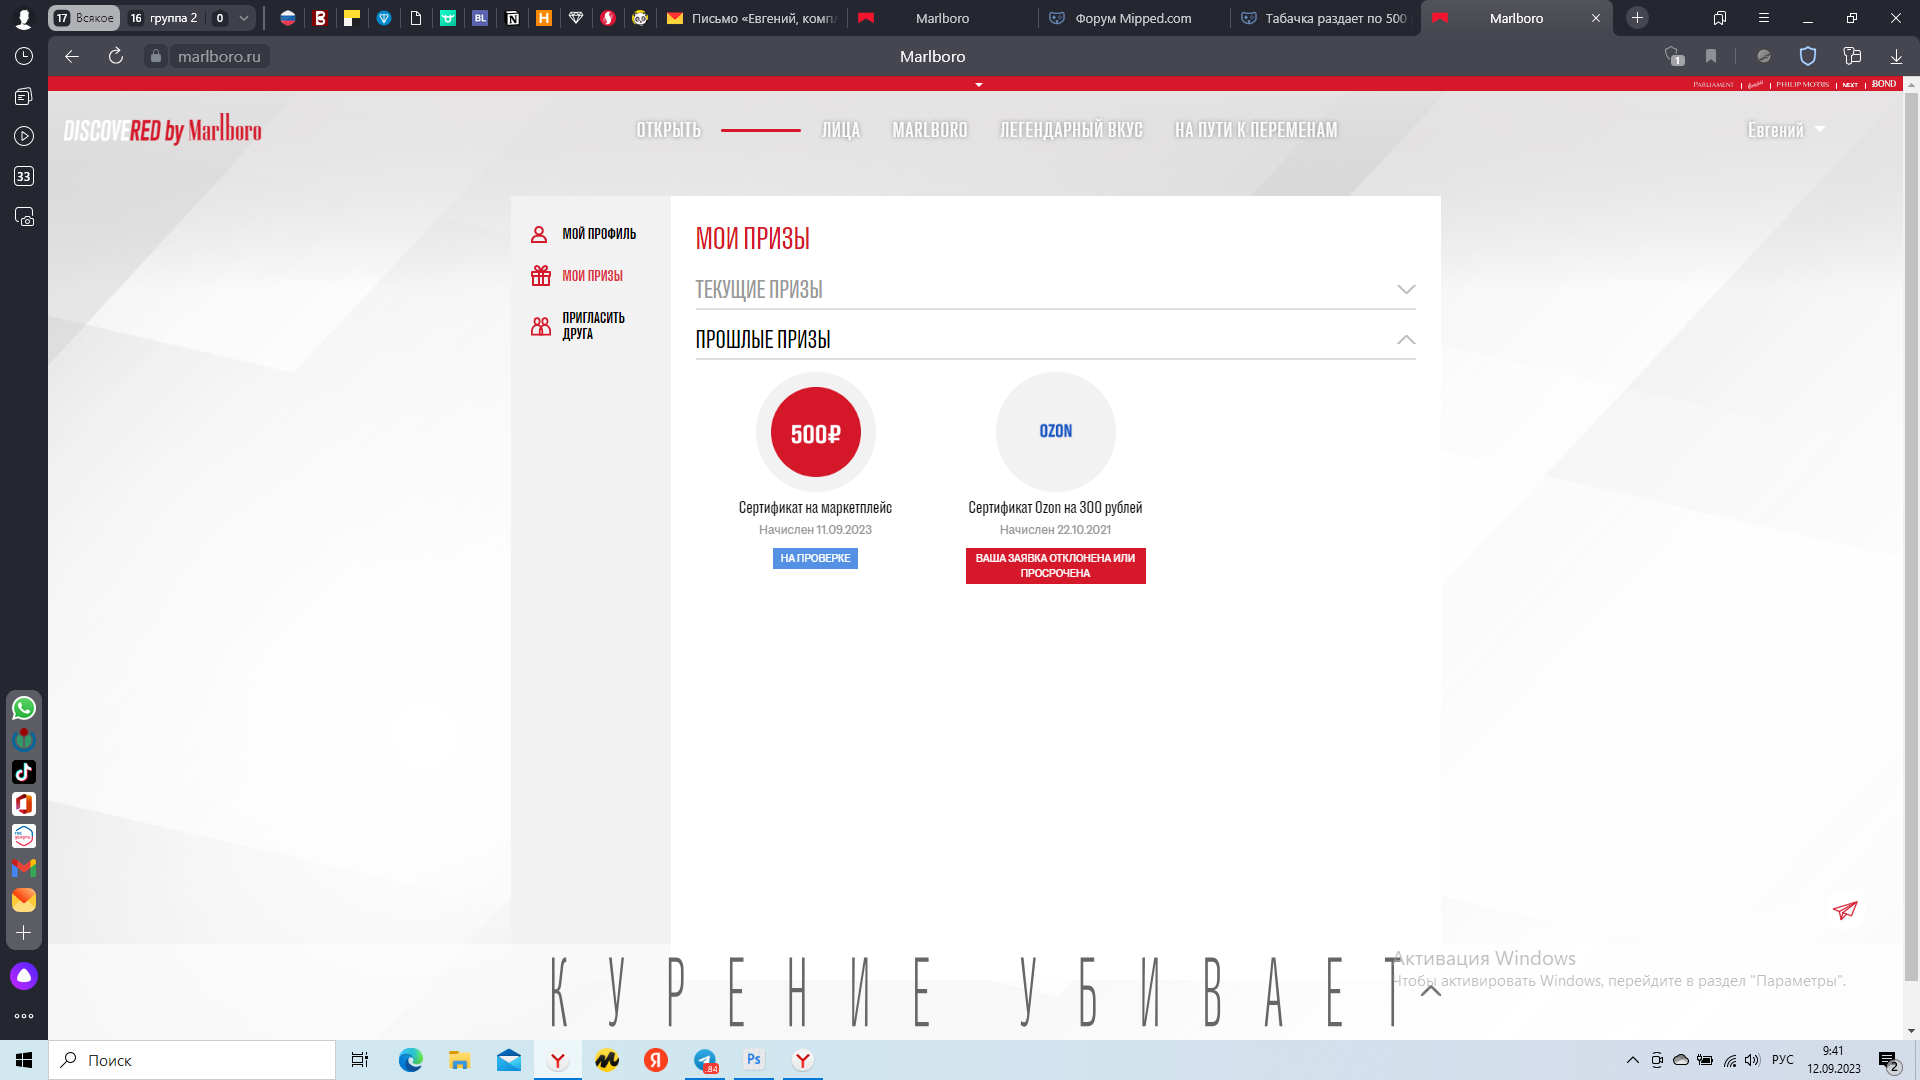Open Photoshop from Windows taskbar
The image size is (1920, 1080).
click(754, 1060)
